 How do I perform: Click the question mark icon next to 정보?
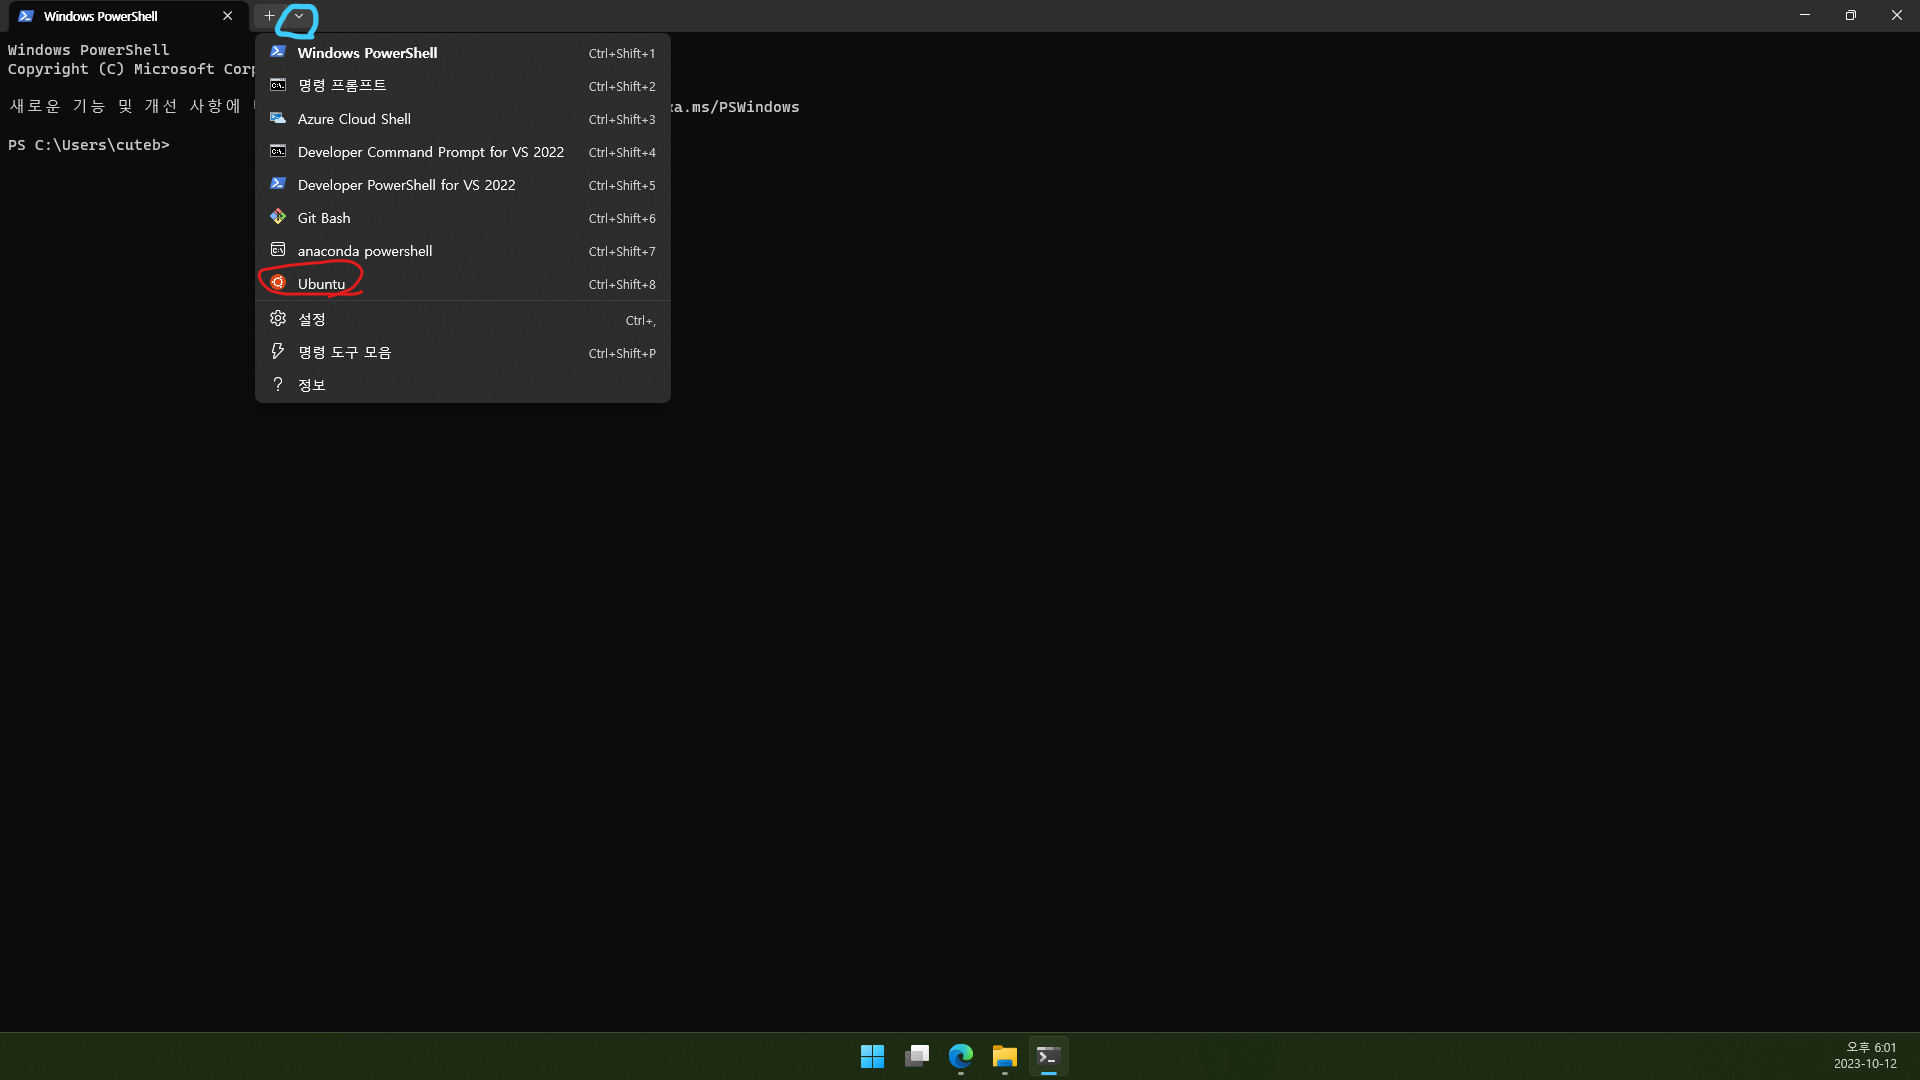pyautogui.click(x=278, y=385)
